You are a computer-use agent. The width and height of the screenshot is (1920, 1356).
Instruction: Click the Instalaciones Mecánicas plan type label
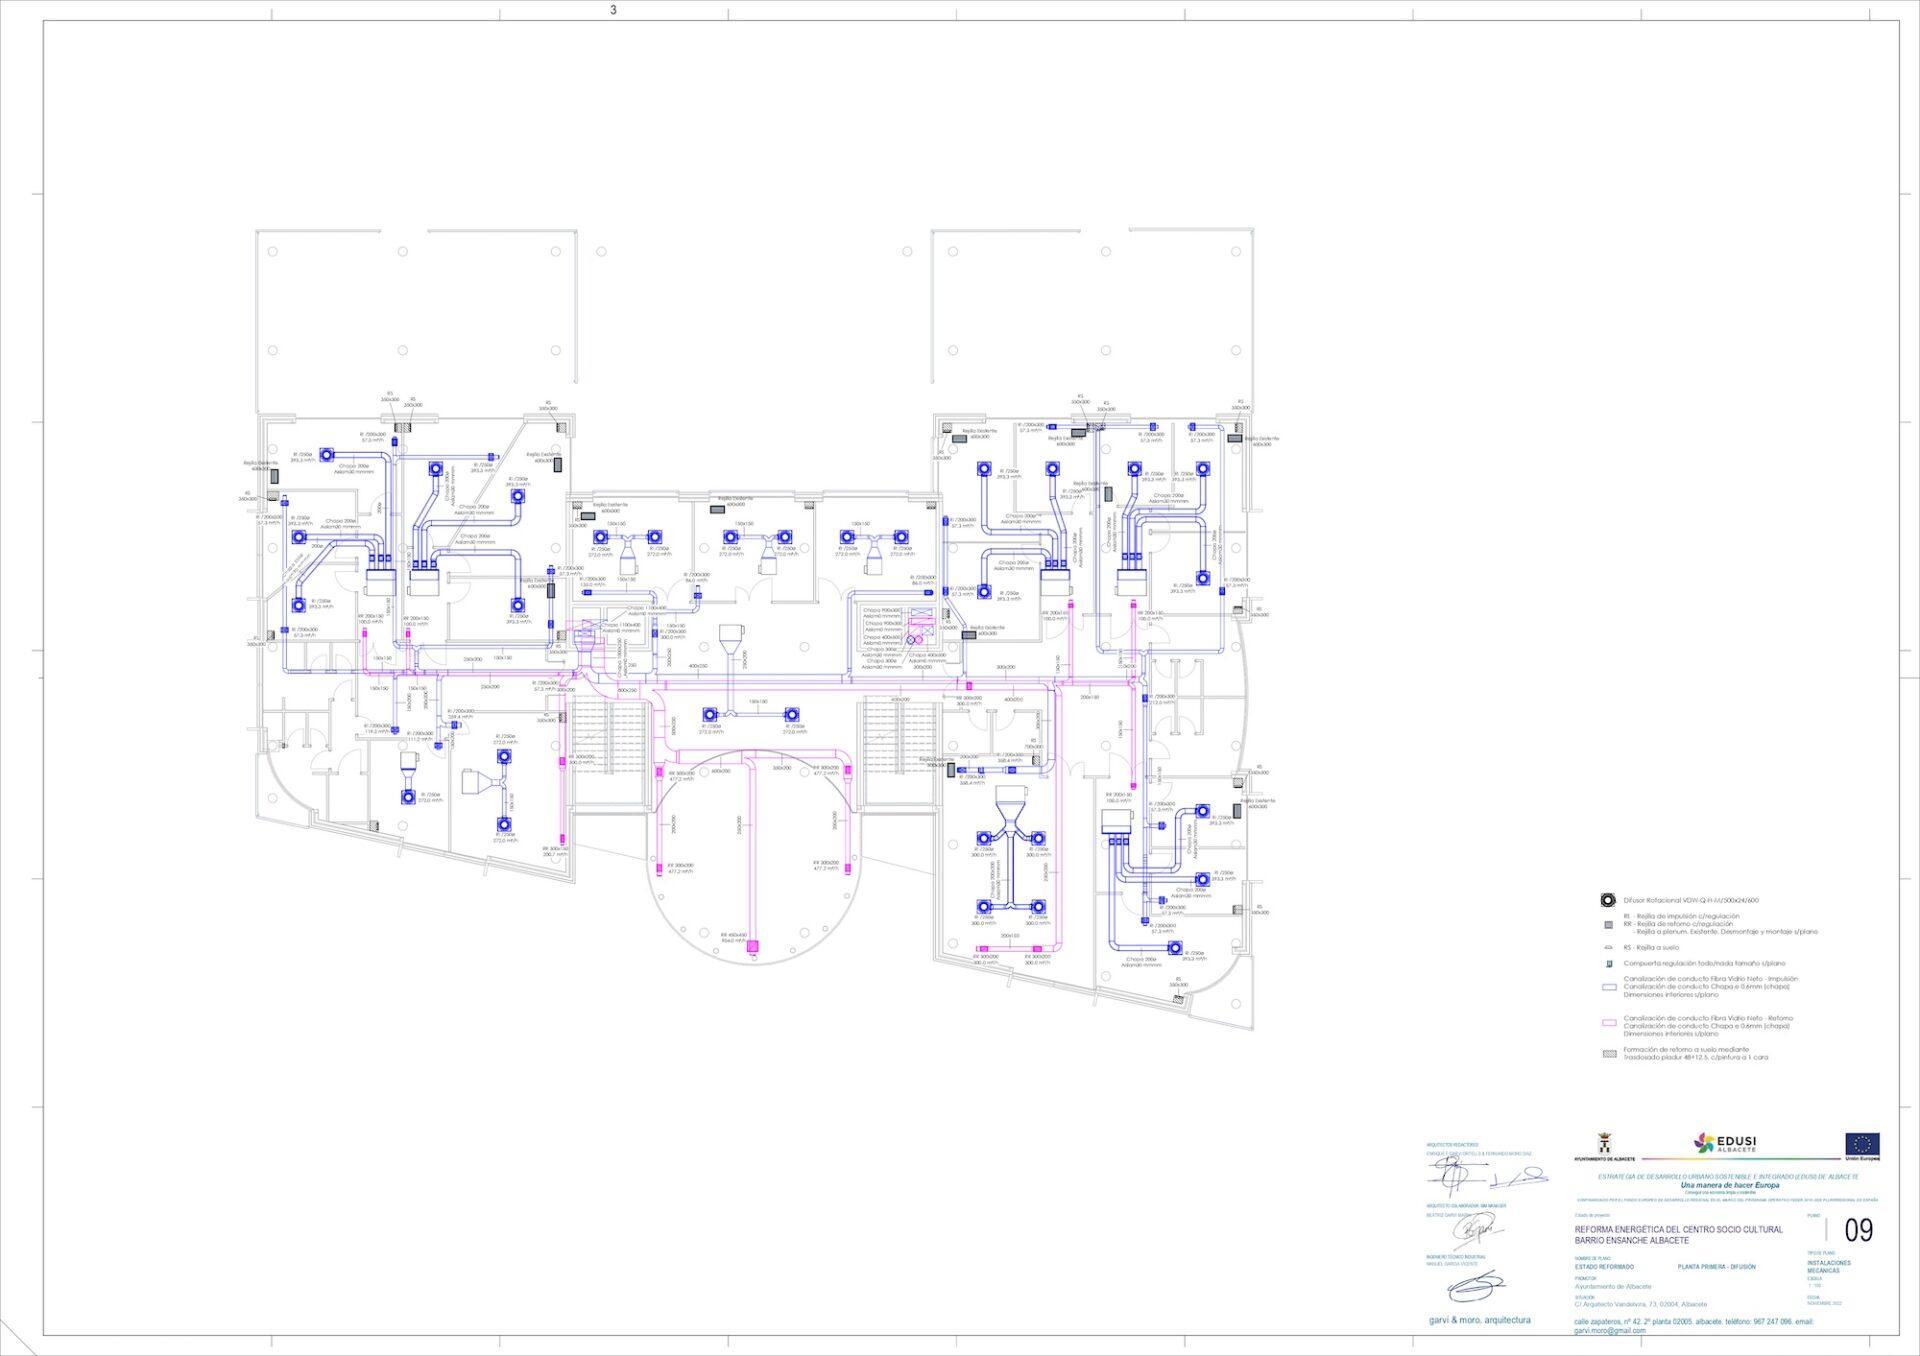click(x=1829, y=1266)
